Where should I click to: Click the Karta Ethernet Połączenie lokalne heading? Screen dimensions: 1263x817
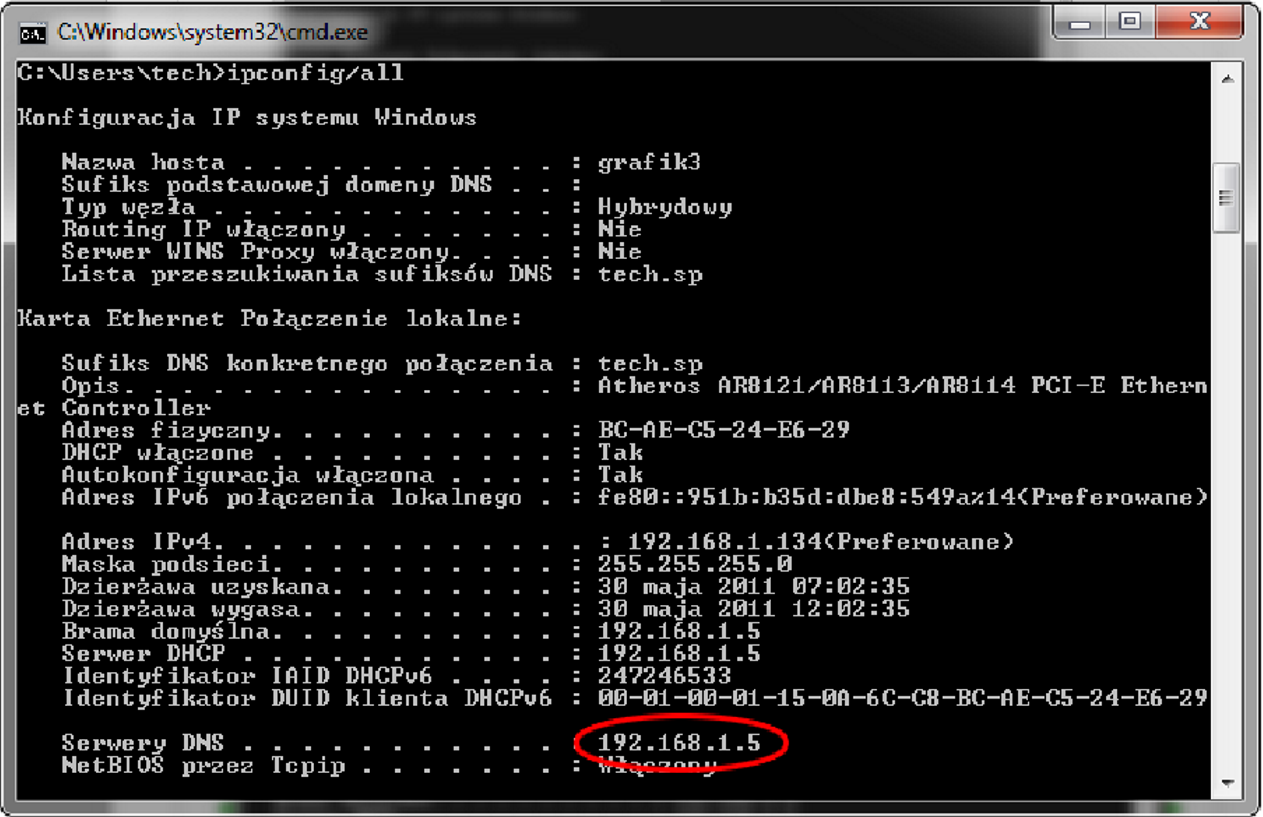coord(269,319)
